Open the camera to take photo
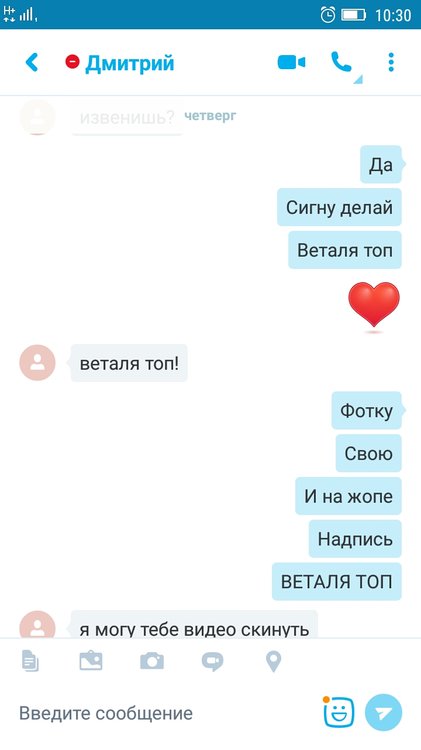 click(x=152, y=661)
